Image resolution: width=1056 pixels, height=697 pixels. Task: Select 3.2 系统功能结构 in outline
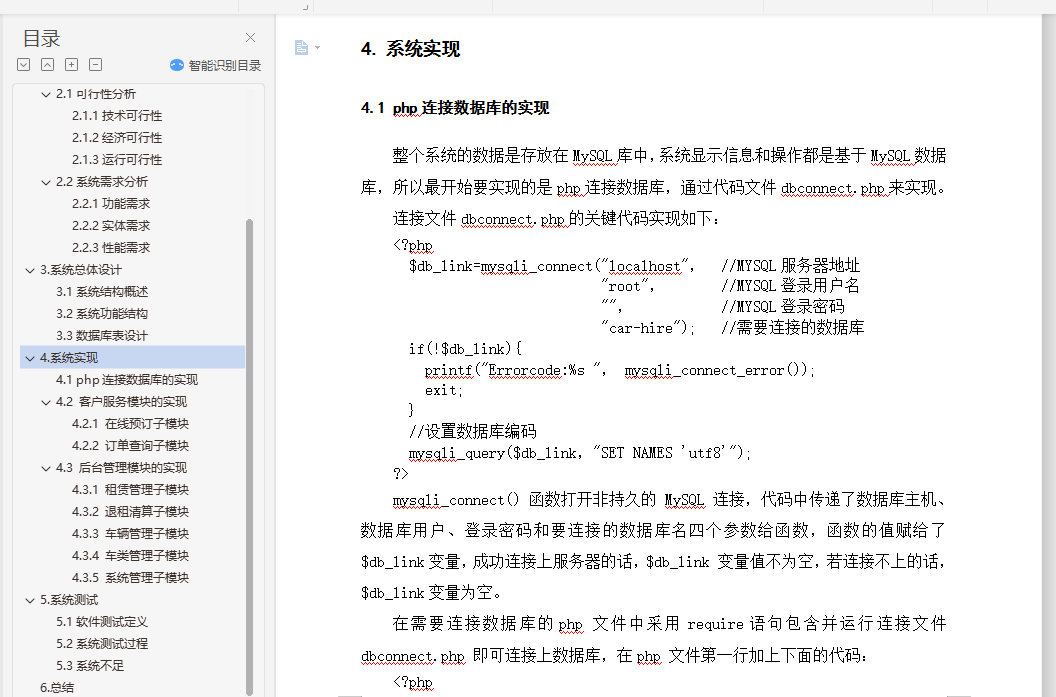(x=102, y=314)
